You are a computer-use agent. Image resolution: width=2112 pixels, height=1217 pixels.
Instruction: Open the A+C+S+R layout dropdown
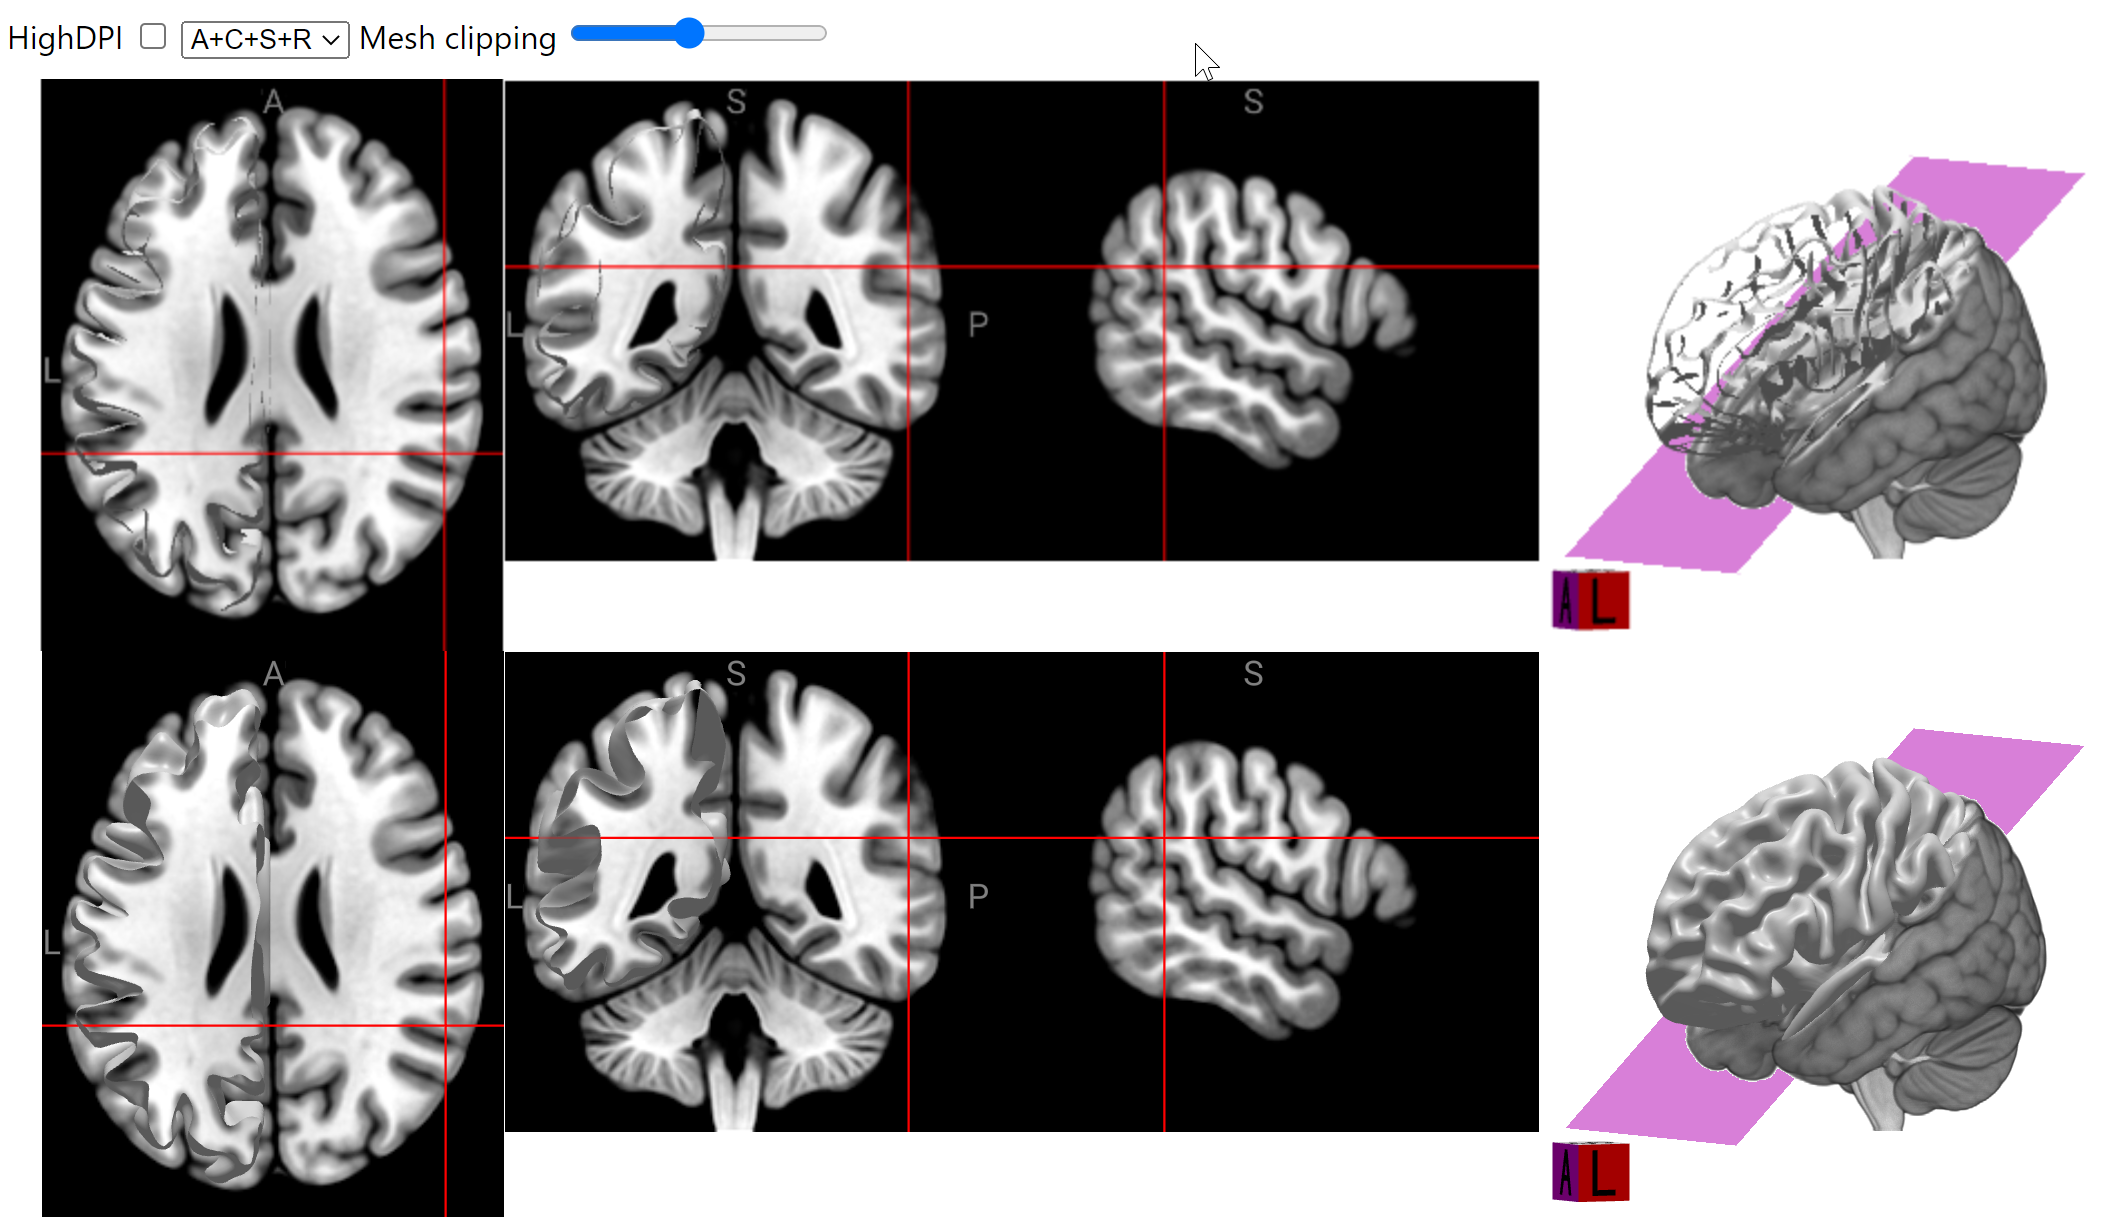(264, 40)
